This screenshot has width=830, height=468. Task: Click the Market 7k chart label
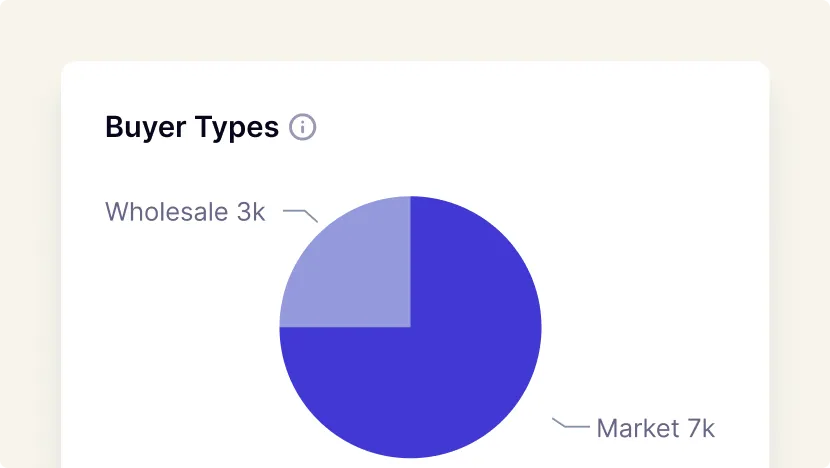[655, 429]
